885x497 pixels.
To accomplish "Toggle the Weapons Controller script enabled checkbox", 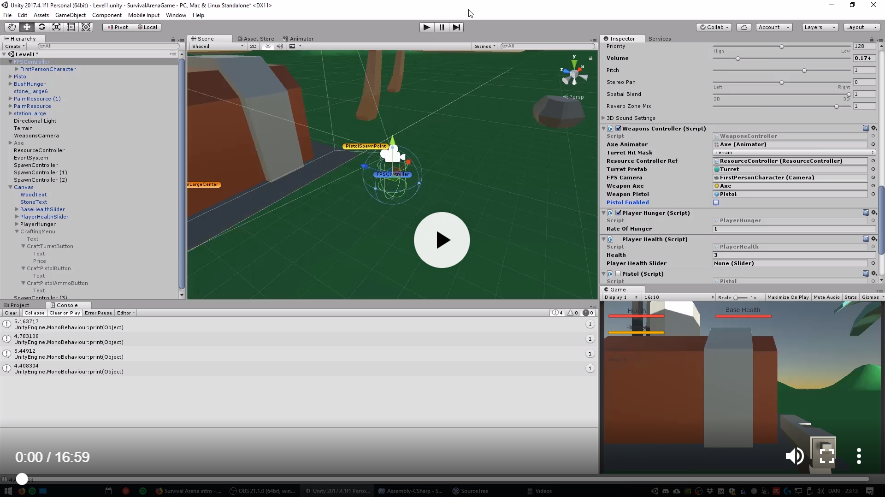I will pyautogui.click(x=616, y=128).
